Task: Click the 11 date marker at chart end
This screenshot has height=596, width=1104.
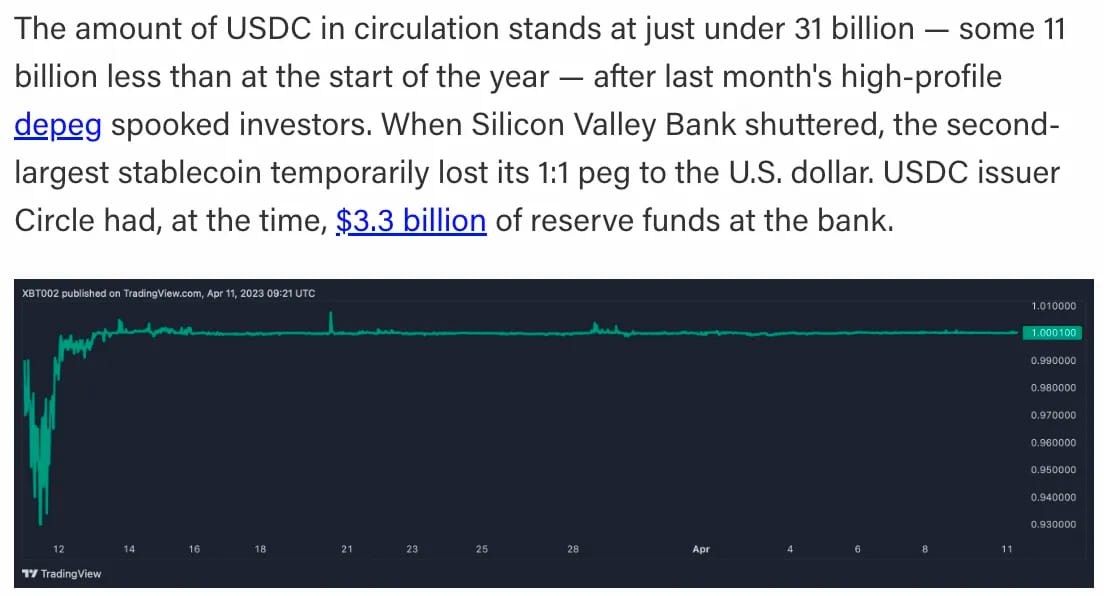Action: click(1007, 549)
